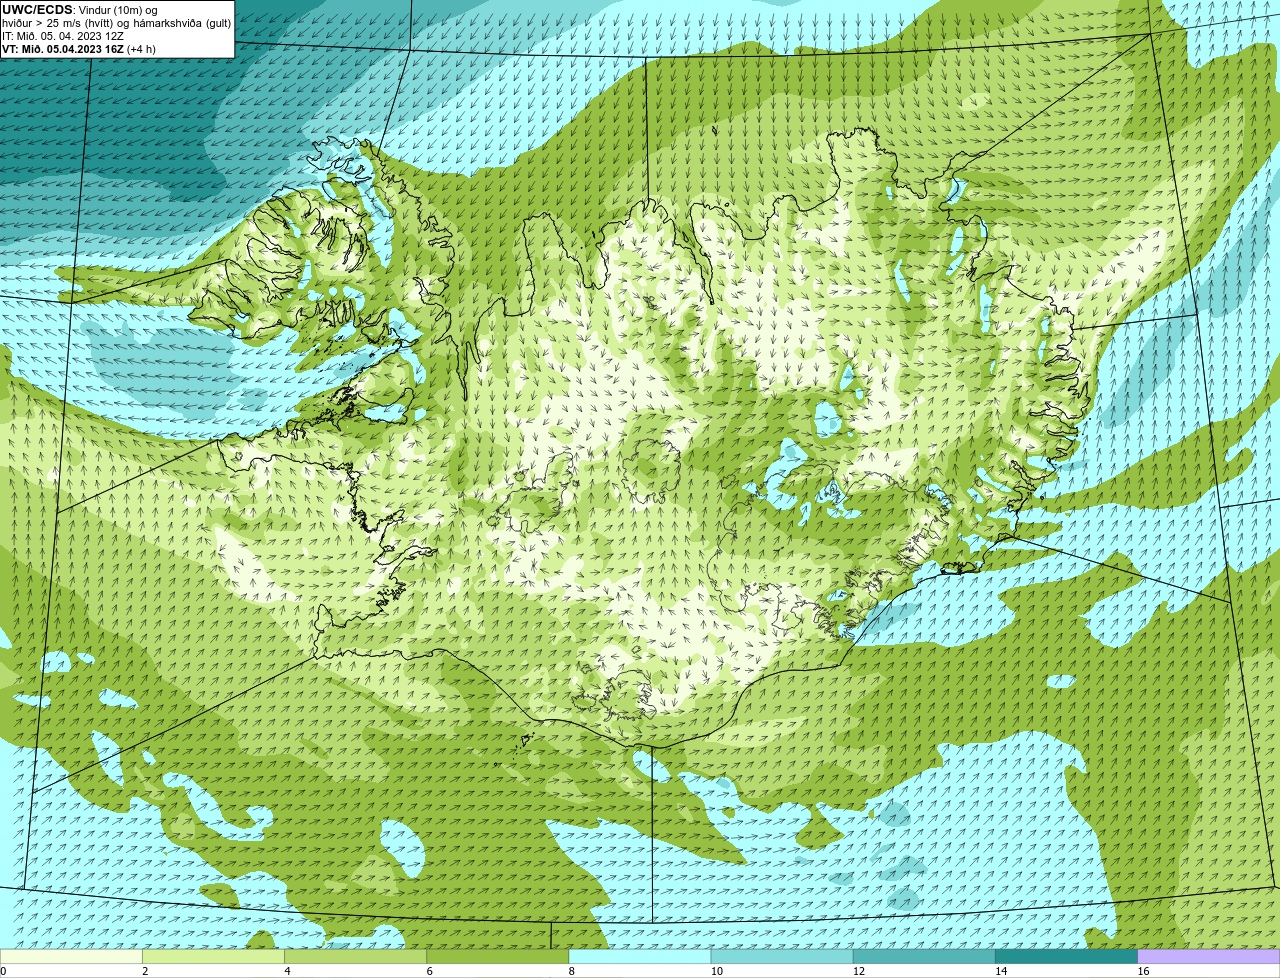This screenshot has height=978, width=1280.
Task: Pick the legend color segment between 4 and 6
Action: 356,957
